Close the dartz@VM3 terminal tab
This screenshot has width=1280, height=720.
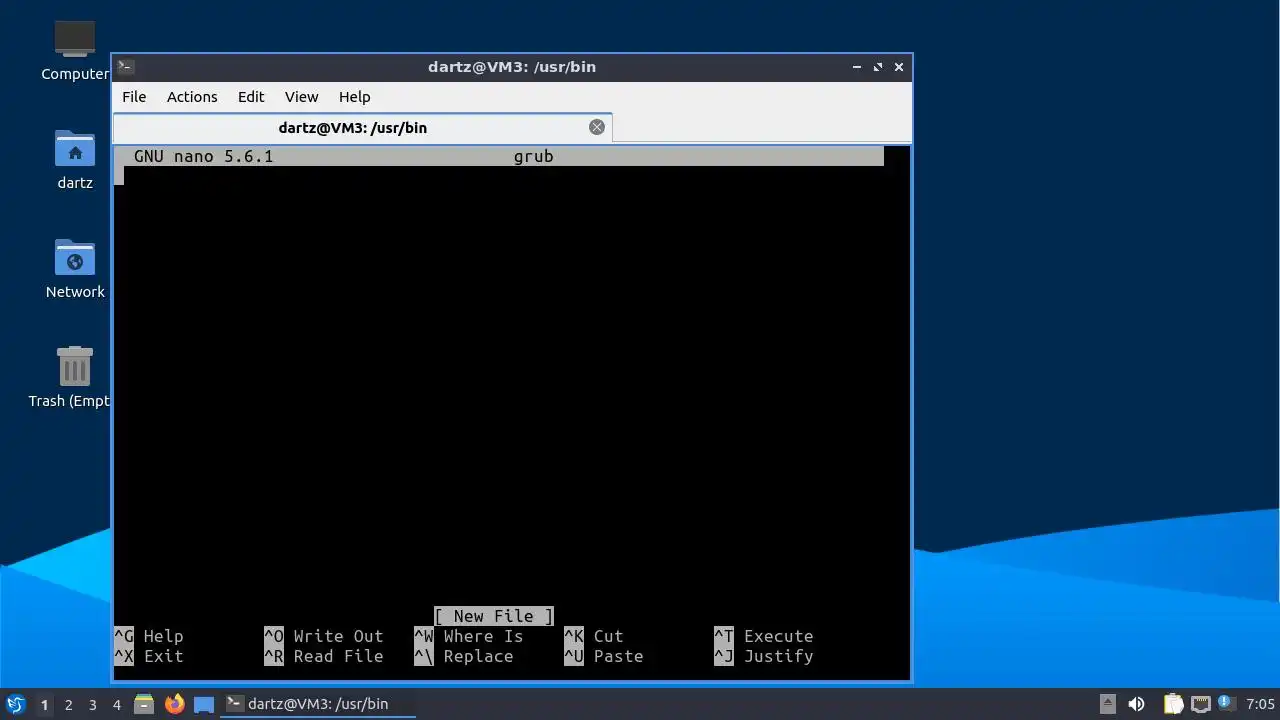[597, 127]
